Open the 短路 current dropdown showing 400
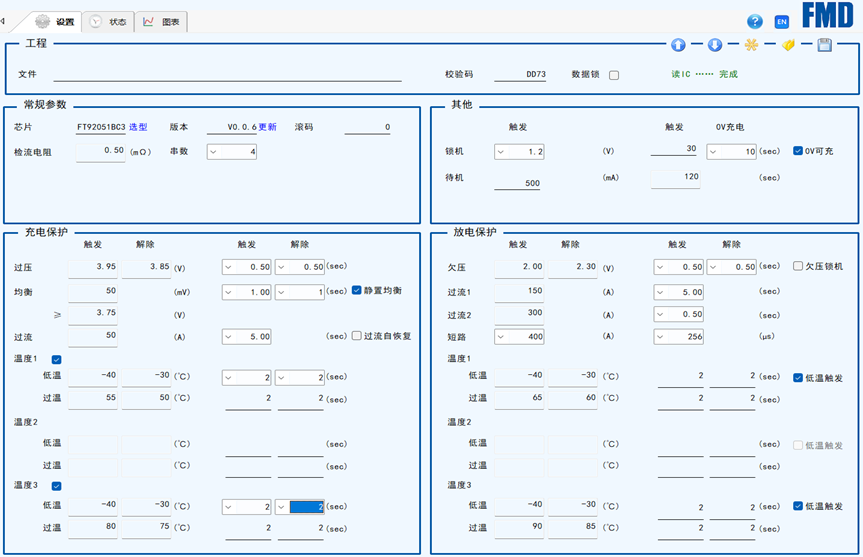Image resolution: width=863 pixels, height=557 pixels. [x=519, y=337]
